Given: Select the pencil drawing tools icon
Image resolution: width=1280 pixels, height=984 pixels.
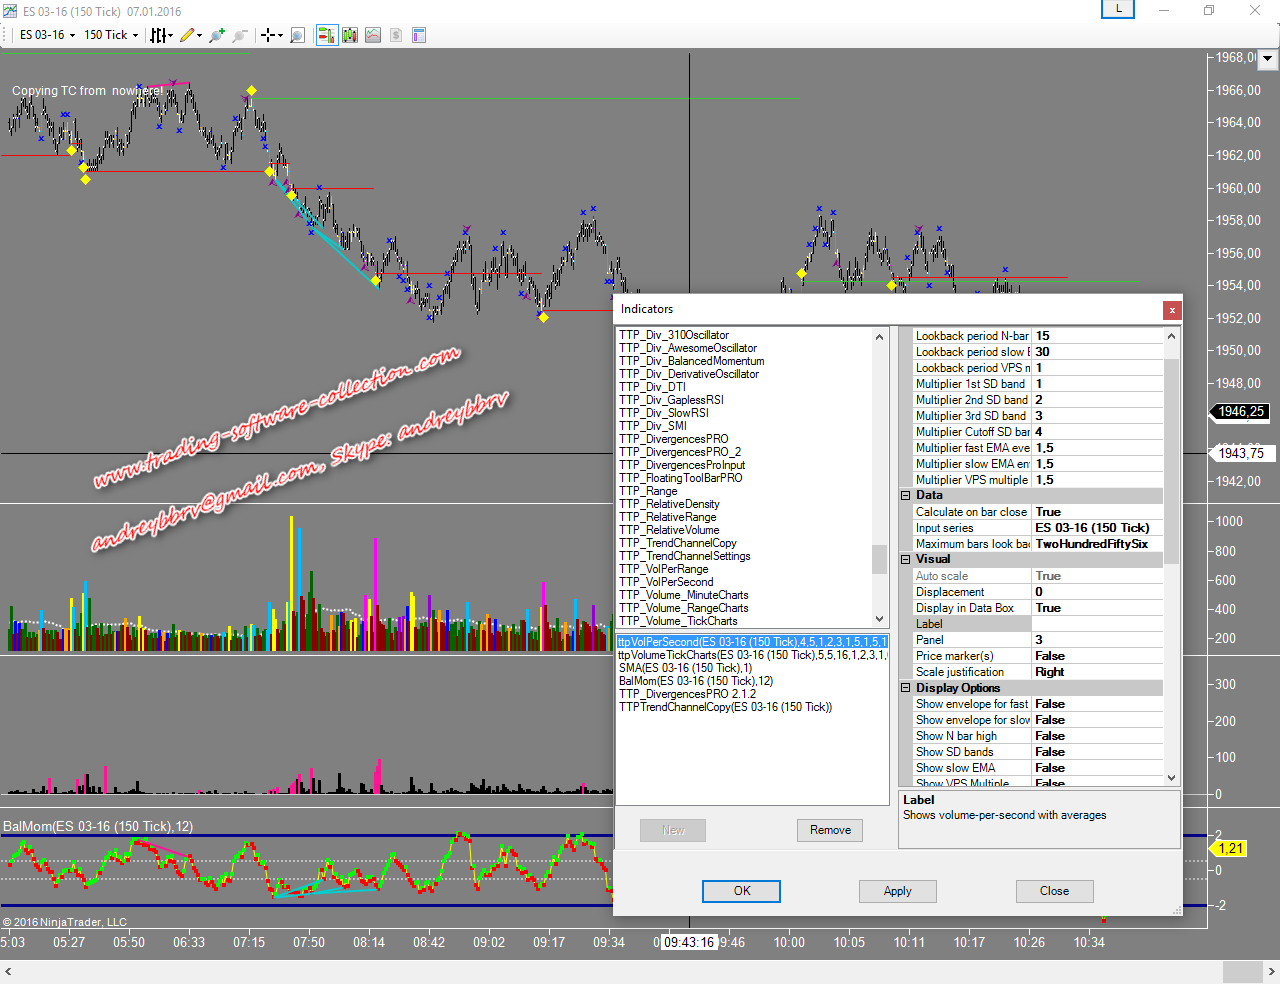Looking at the screenshot, I should click(x=188, y=35).
